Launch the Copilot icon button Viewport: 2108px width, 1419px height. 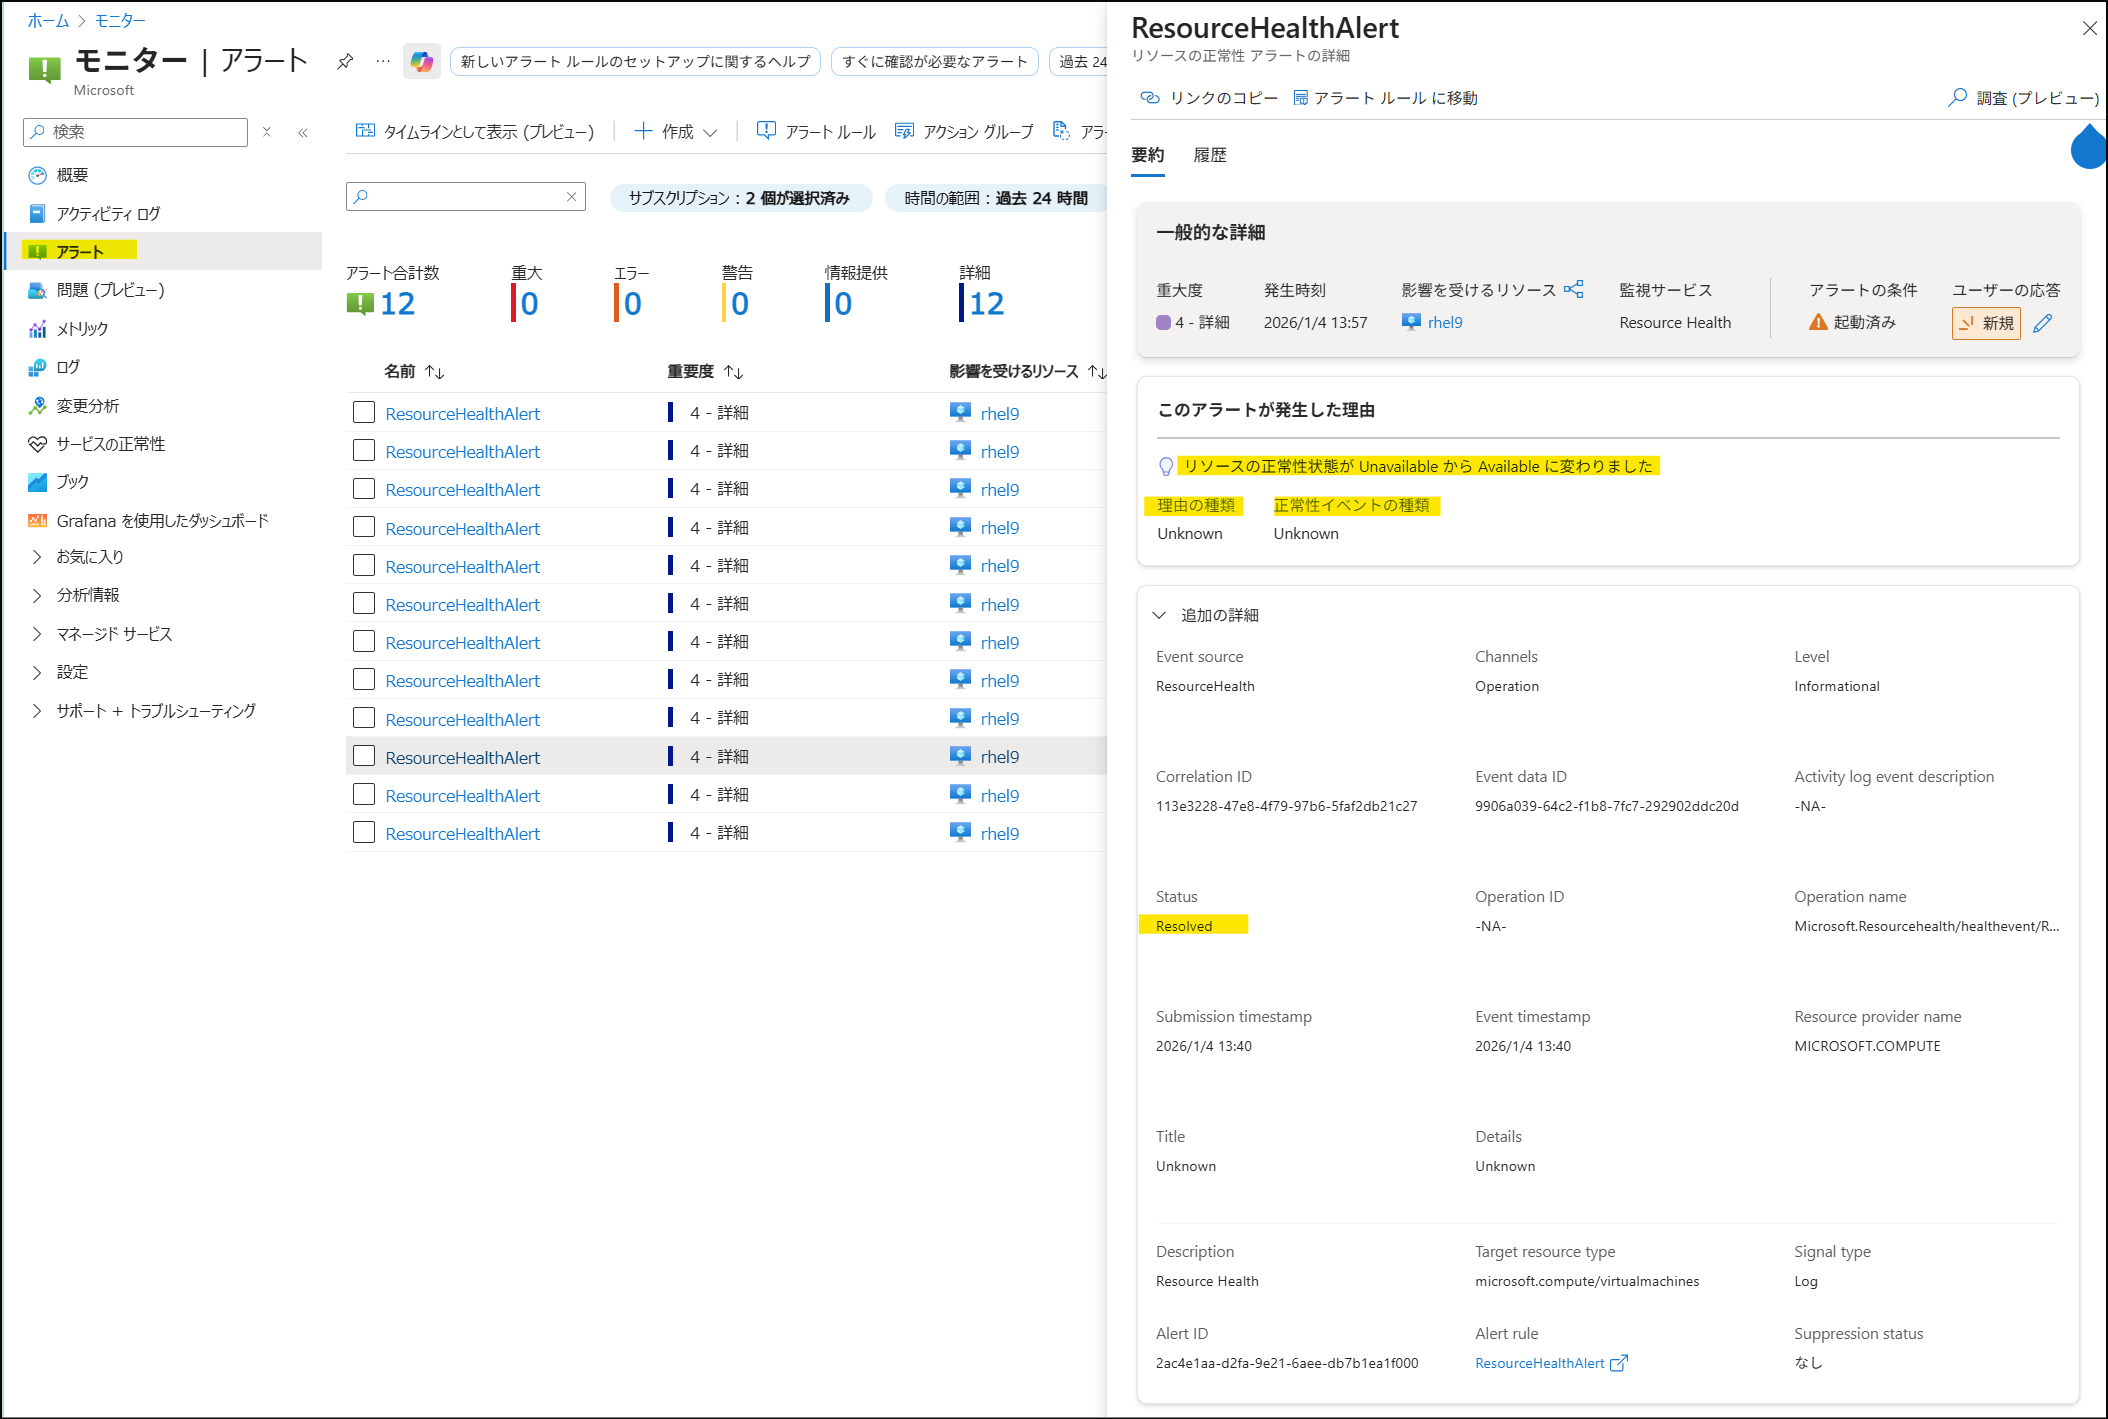tap(422, 62)
